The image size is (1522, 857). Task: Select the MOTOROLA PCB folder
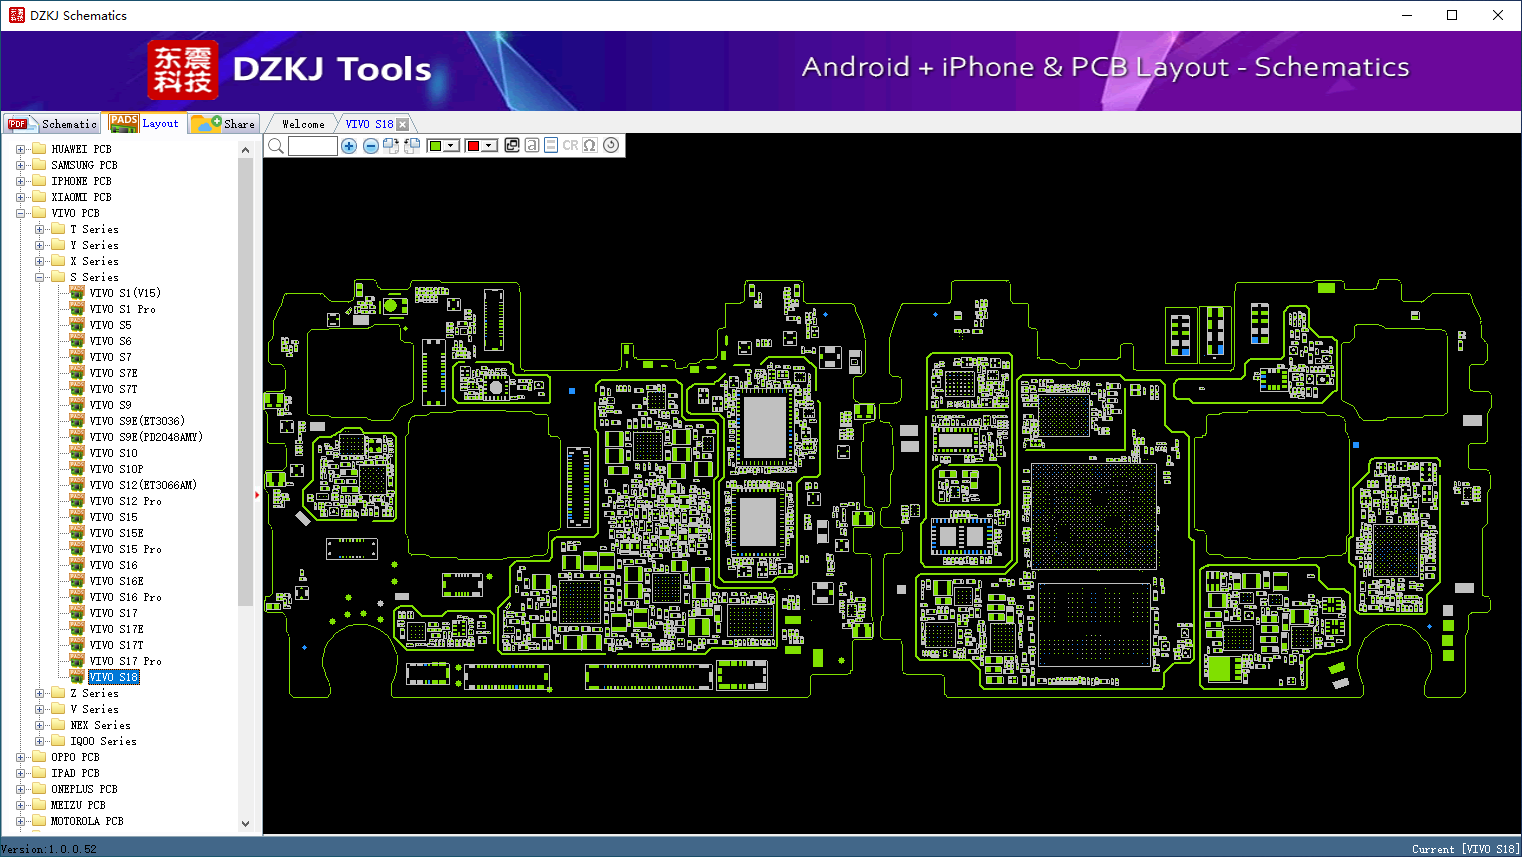pyautogui.click(x=87, y=821)
